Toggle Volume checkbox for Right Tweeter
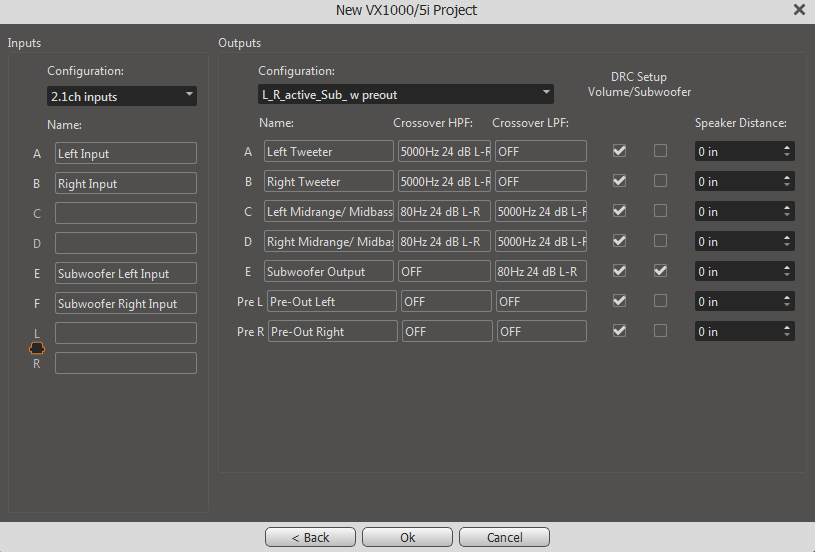The height and width of the screenshot is (552, 815). pyautogui.click(x=619, y=181)
